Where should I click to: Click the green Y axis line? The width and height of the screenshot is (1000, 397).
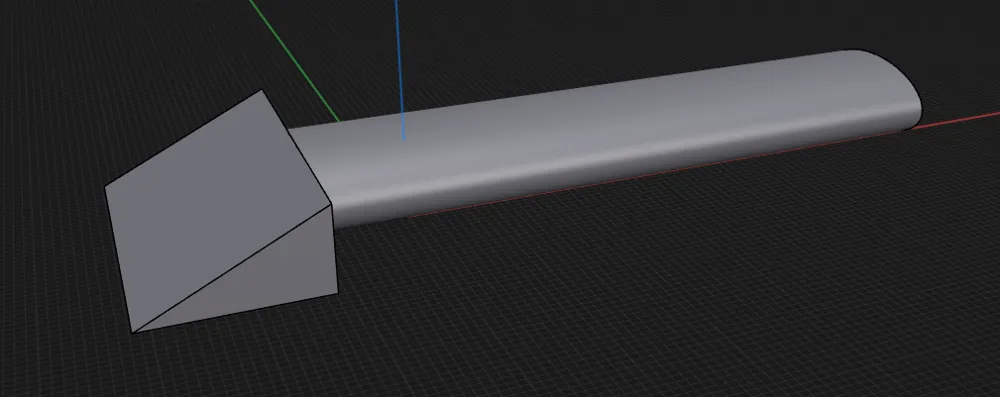(x=293, y=61)
